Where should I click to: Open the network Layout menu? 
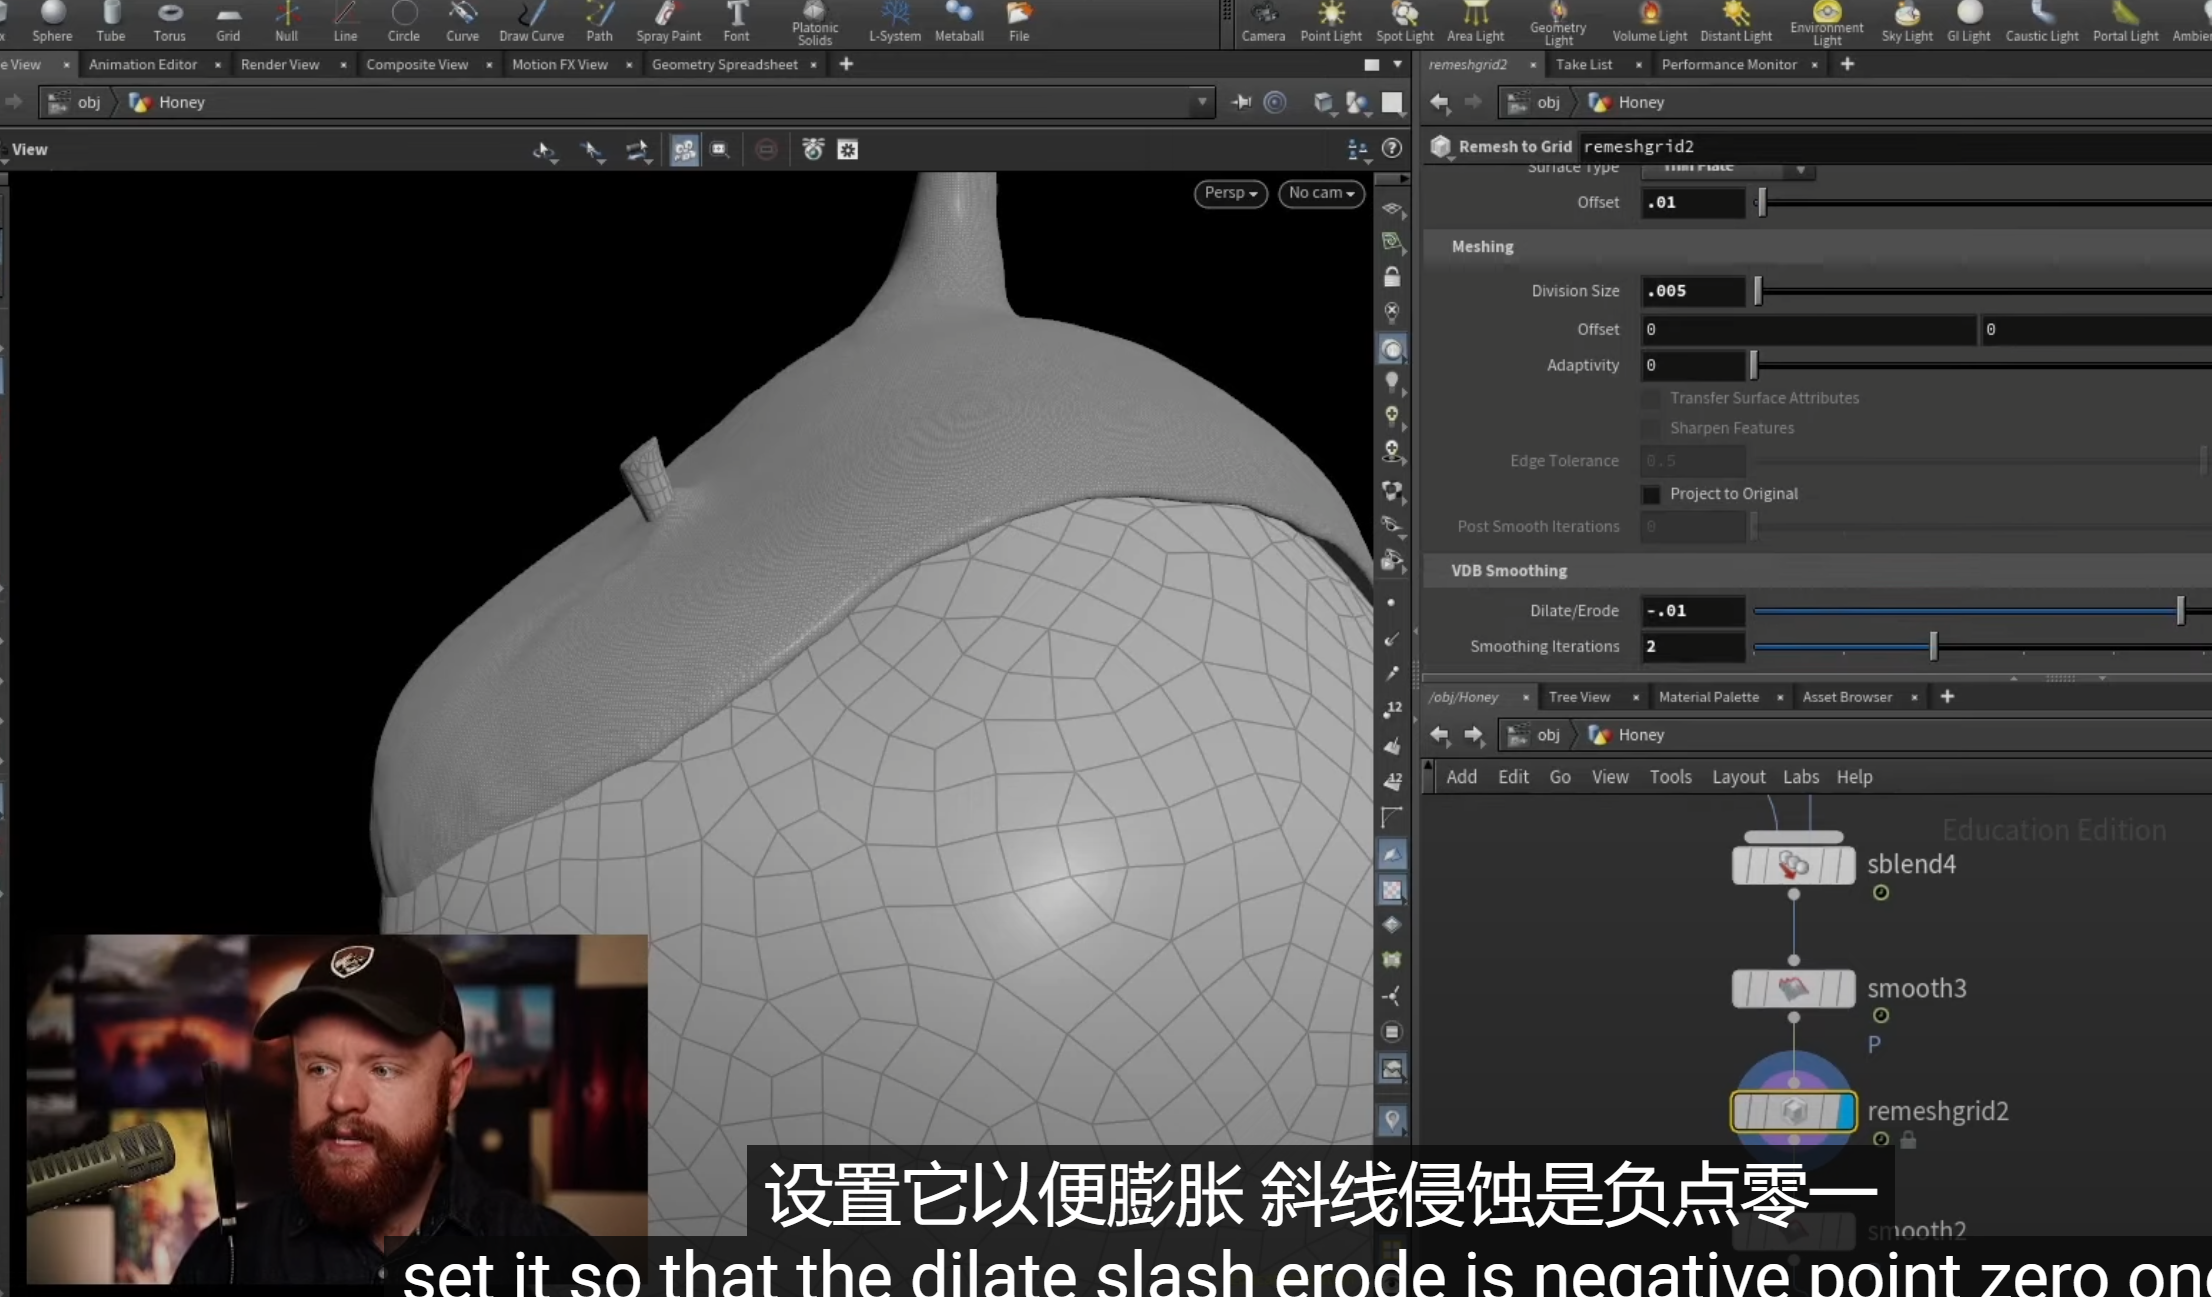[x=1739, y=777]
